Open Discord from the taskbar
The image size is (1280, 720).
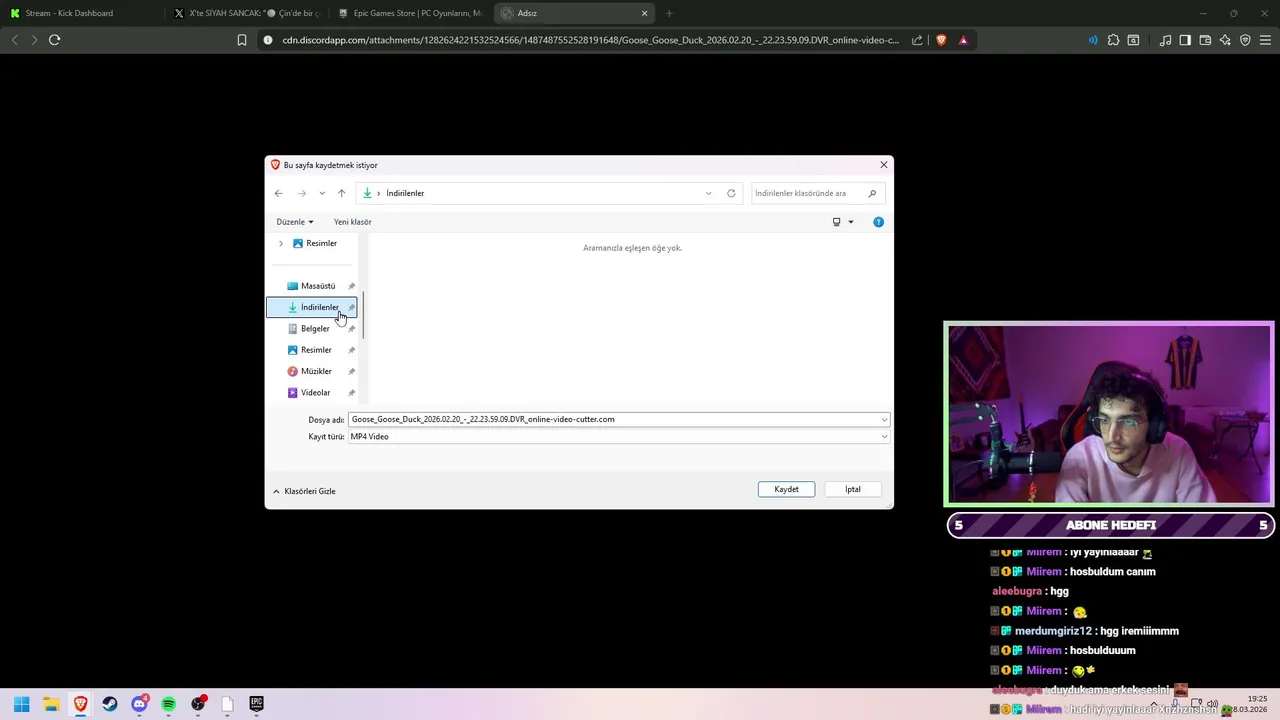tap(139, 704)
